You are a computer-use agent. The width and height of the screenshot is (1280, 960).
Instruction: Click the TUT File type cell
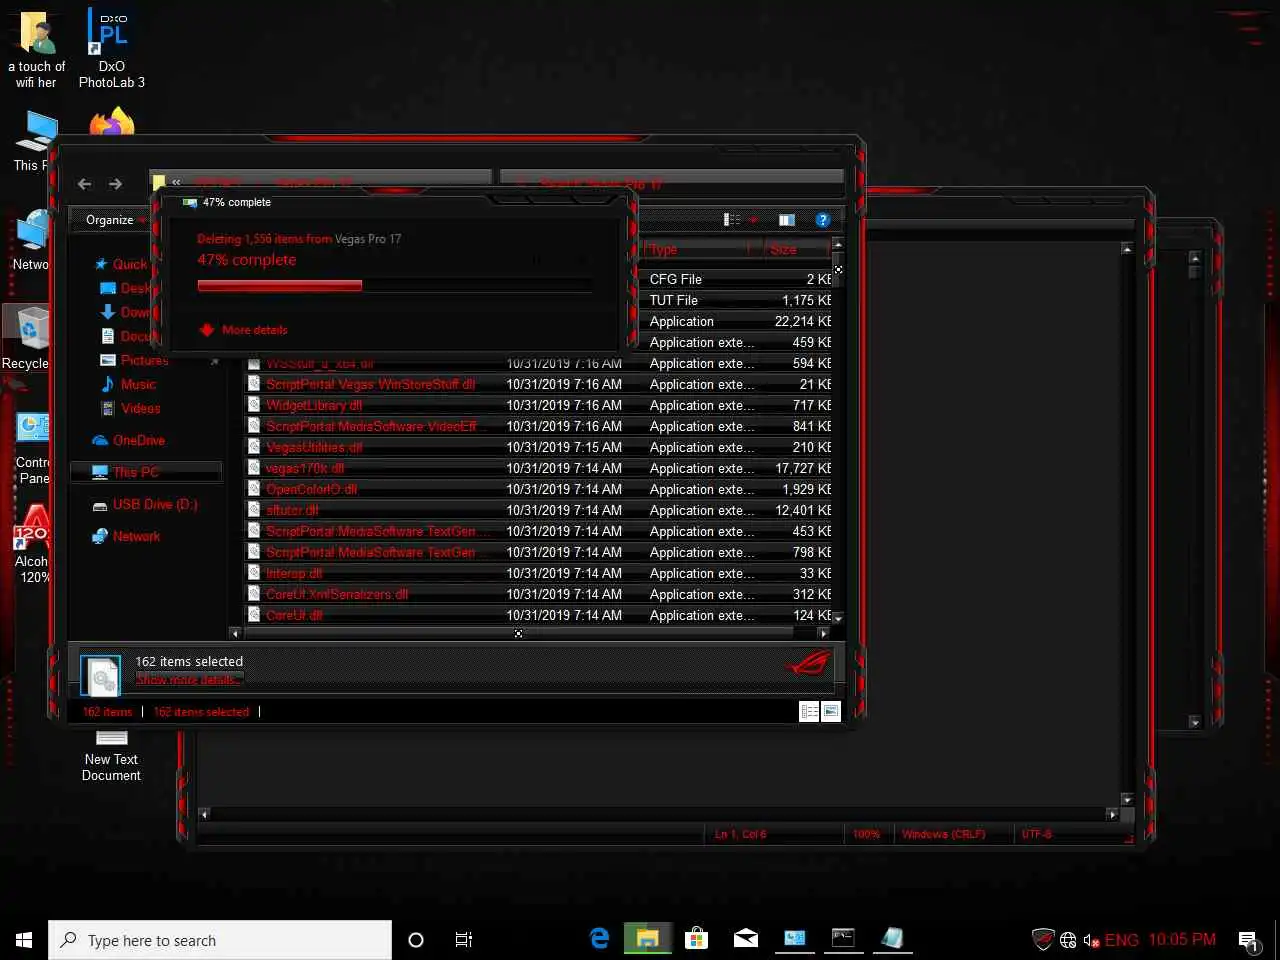click(x=674, y=300)
